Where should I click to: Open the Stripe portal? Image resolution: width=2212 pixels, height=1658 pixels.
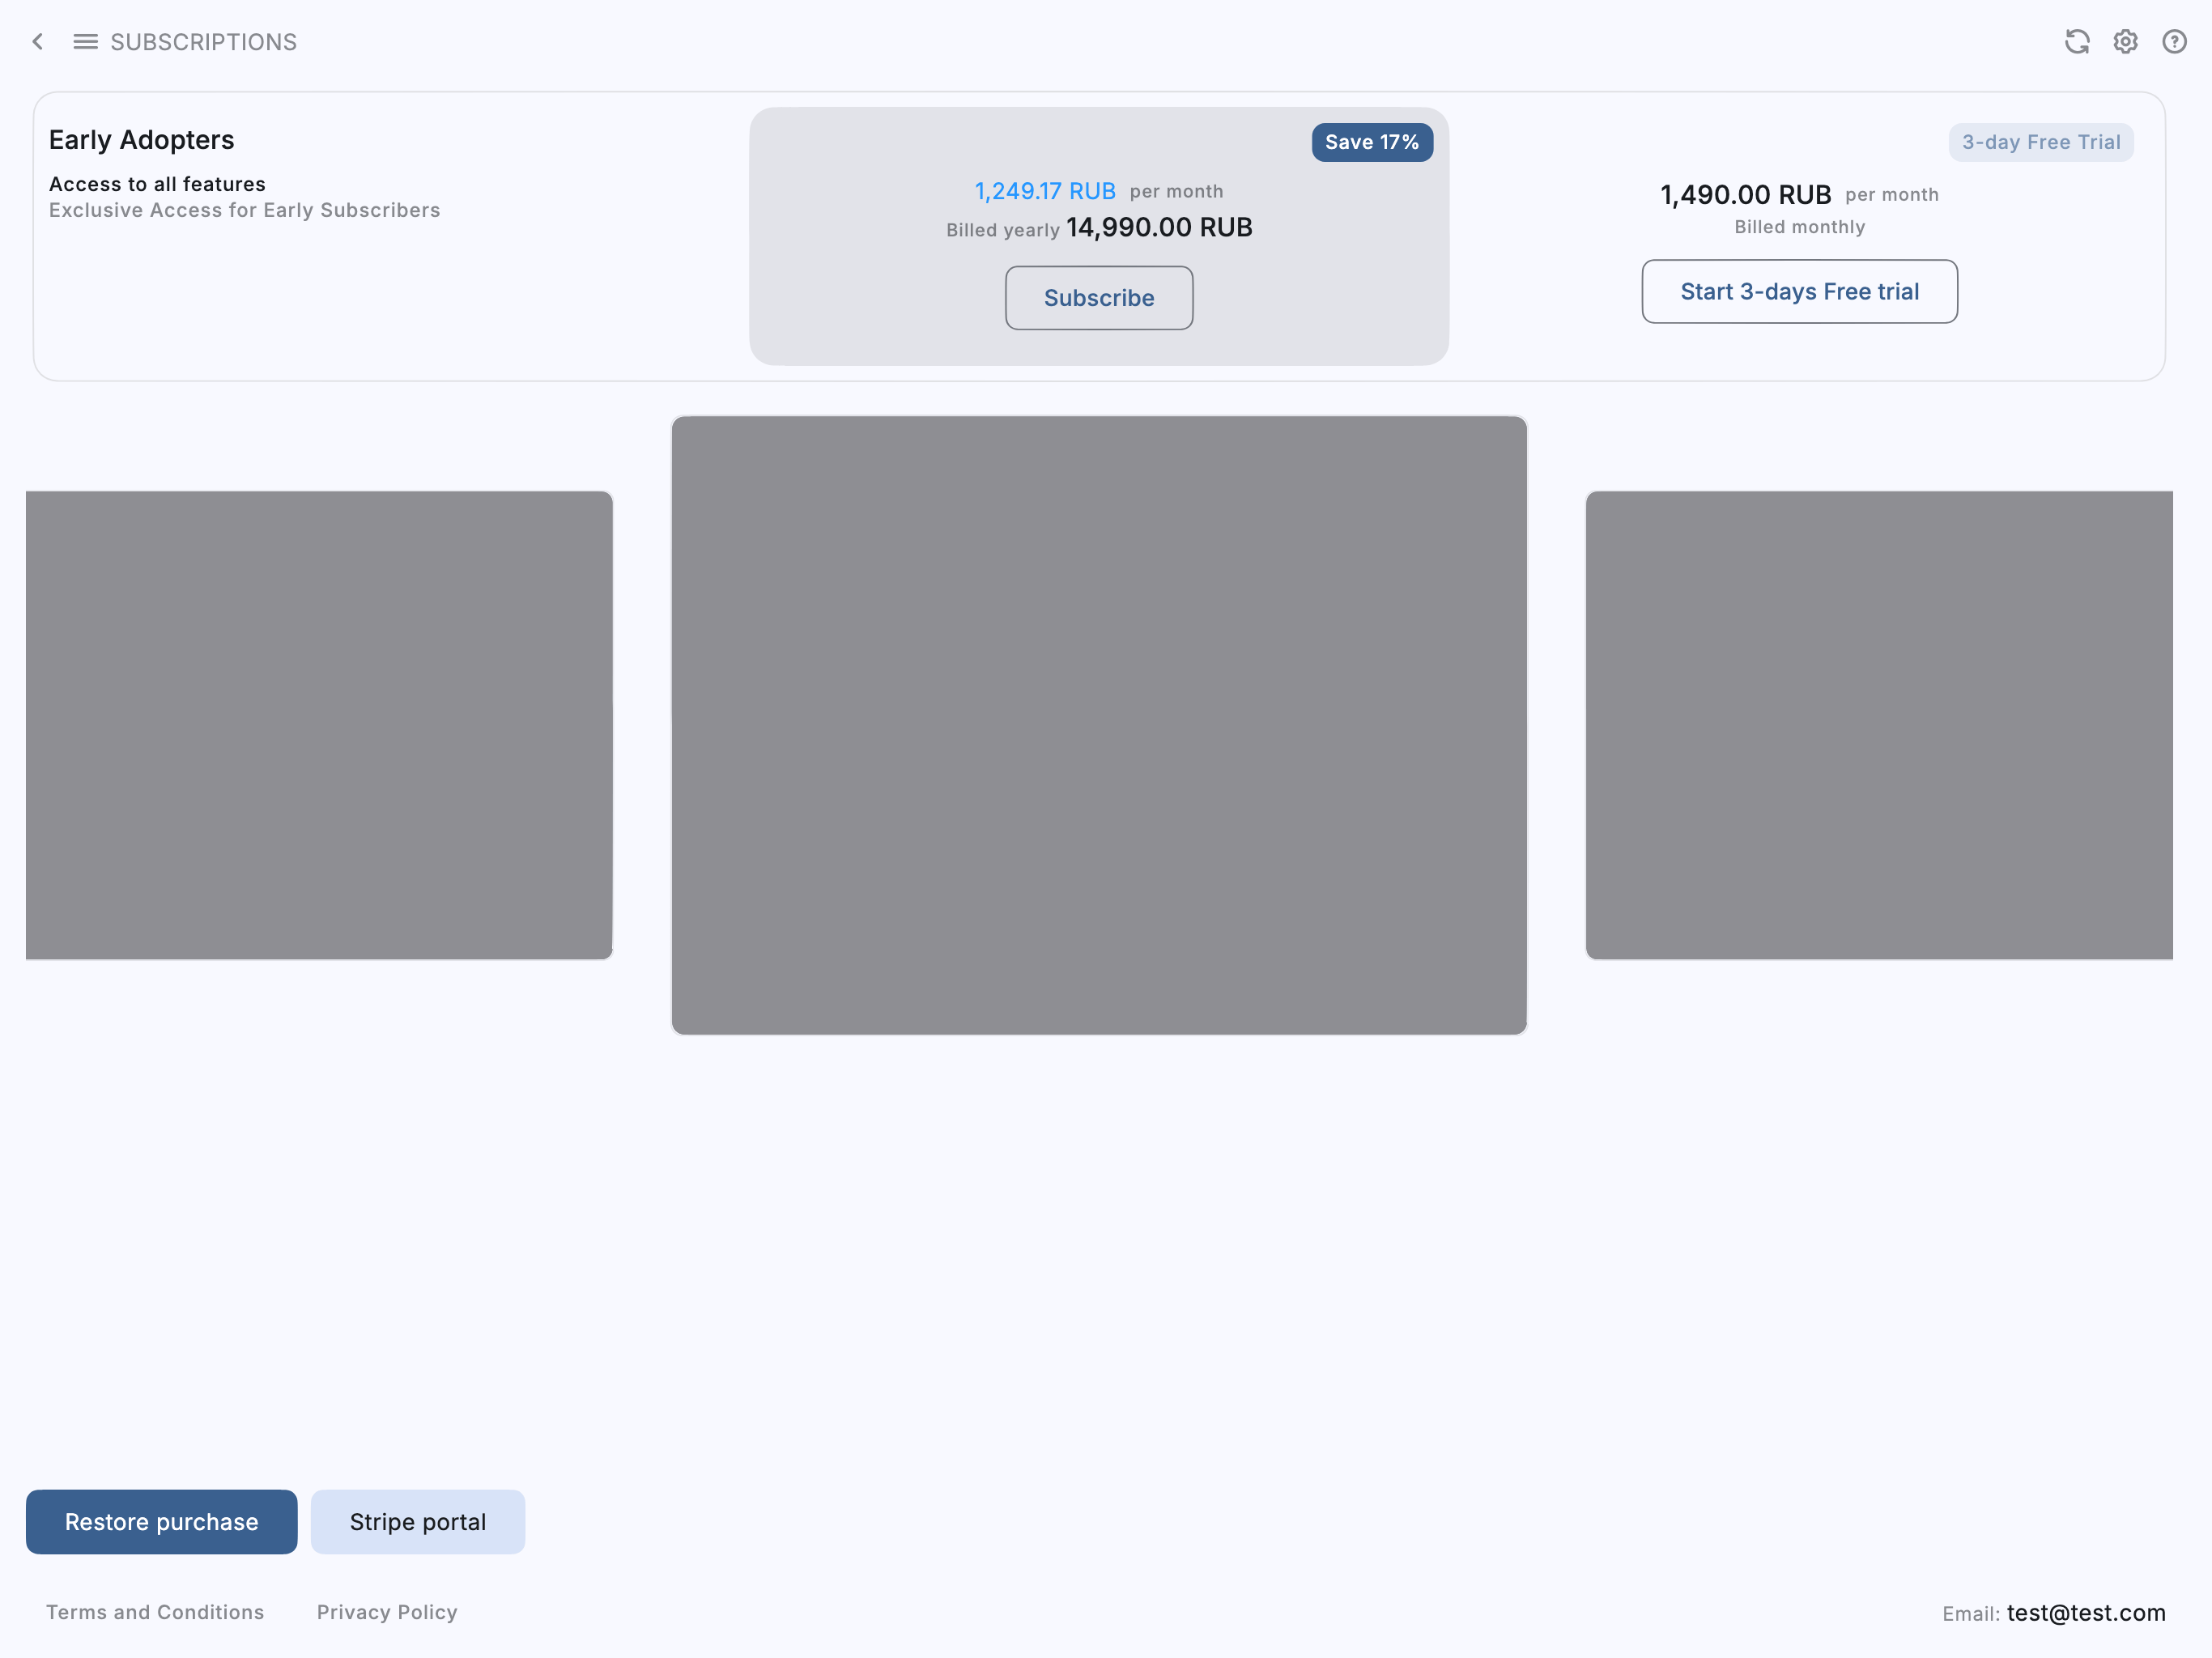(417, 1522)
